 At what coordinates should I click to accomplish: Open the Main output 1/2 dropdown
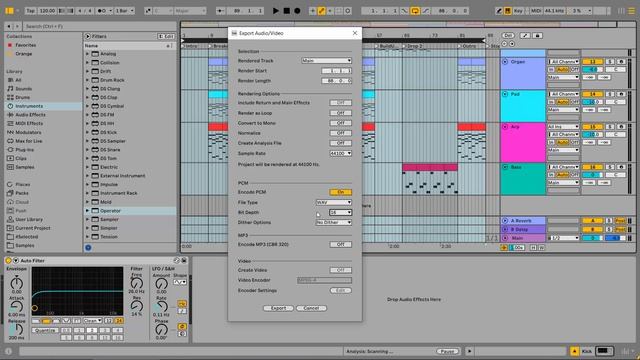pyautogui.click(x=564, y=238)
